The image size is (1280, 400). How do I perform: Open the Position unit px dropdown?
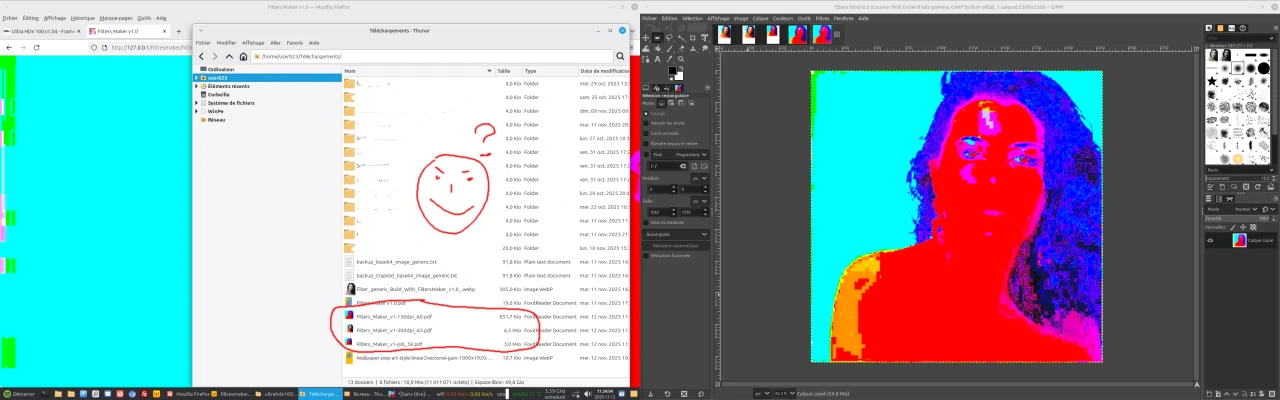click(699, 178)
